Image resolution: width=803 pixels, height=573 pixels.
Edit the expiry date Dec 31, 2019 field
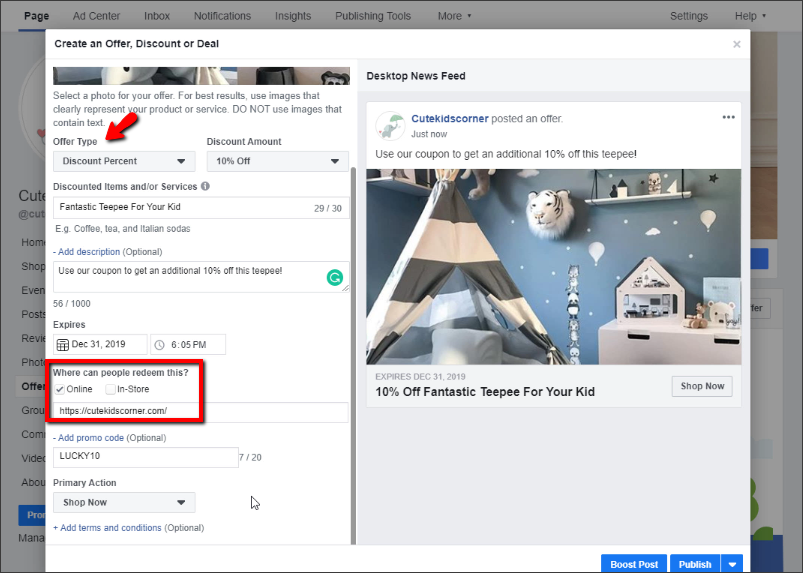[100, 345]
